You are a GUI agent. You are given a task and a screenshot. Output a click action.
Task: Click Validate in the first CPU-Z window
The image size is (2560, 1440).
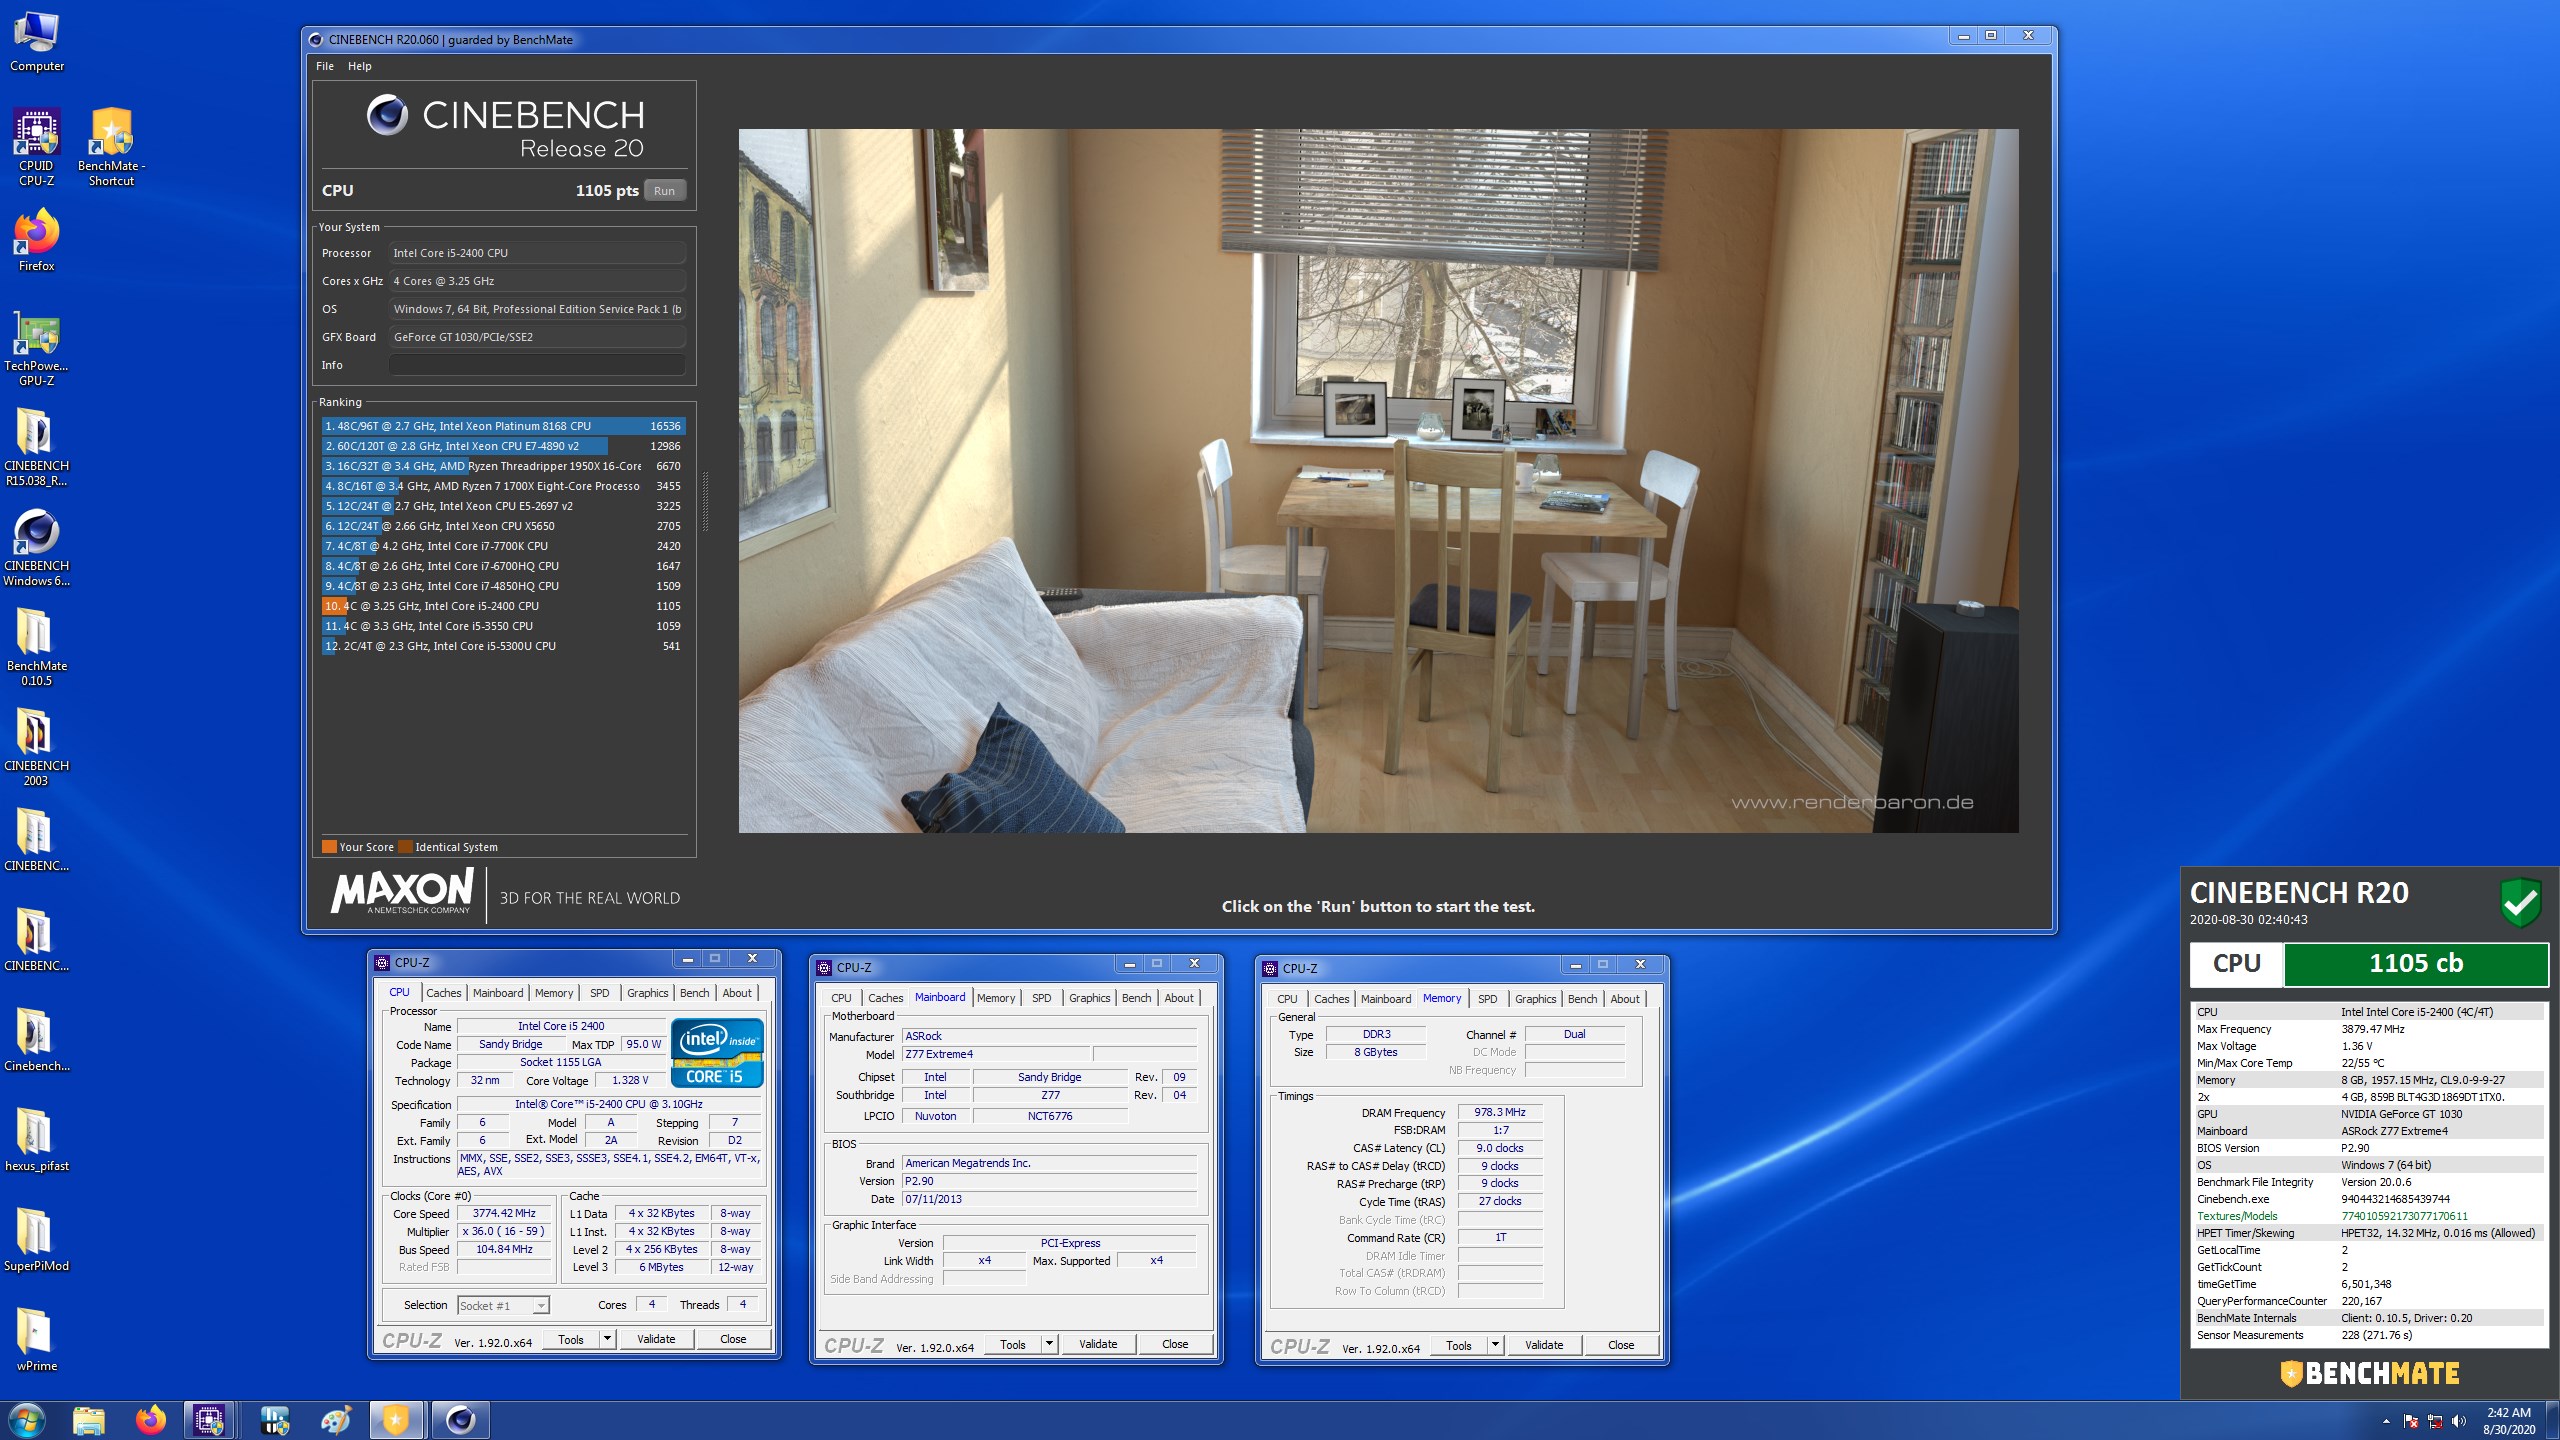click(656, 1339)
